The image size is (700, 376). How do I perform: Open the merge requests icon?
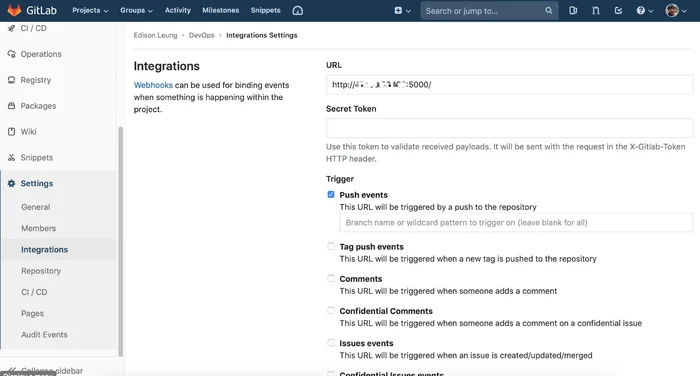point(596,10)
